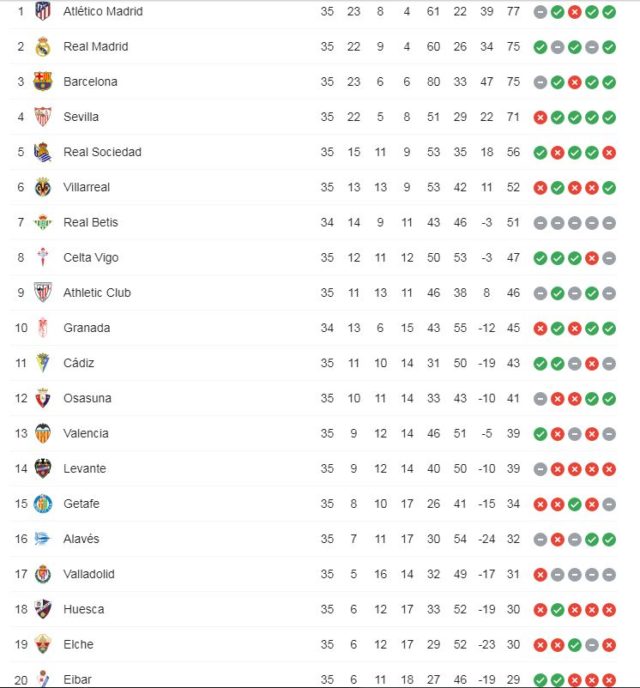Click Atlético Madrid's latest form result icon

[609, 11]
